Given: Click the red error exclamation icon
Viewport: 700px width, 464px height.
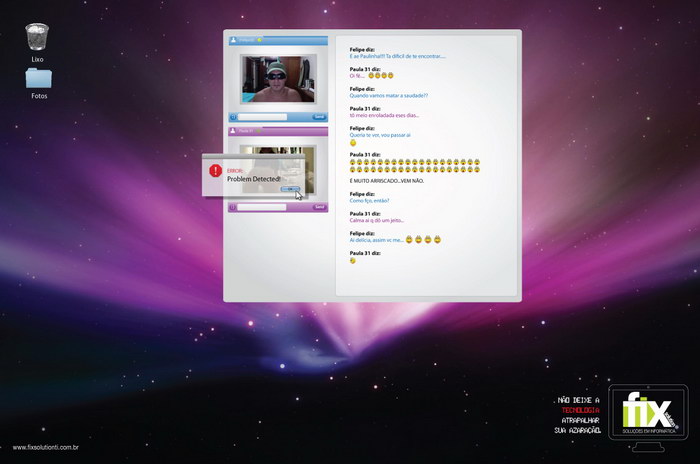Looking at the screenshot, I should (215, 171).
